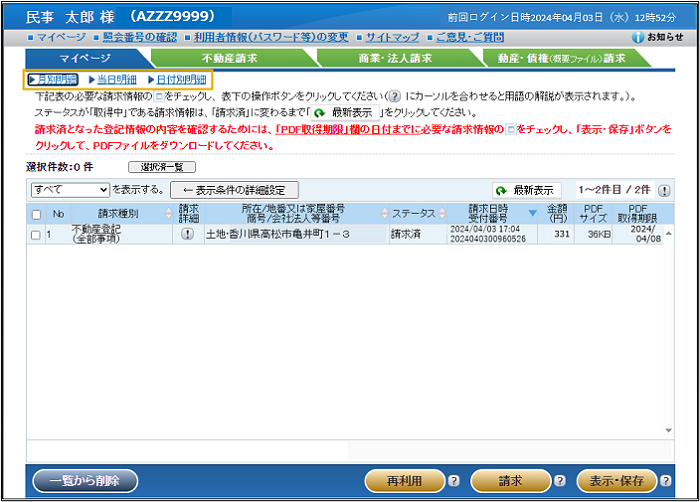Click the 表示条件の詳細設定 button
The height and width of the screenshot is (502, 700).
[234, 189]
